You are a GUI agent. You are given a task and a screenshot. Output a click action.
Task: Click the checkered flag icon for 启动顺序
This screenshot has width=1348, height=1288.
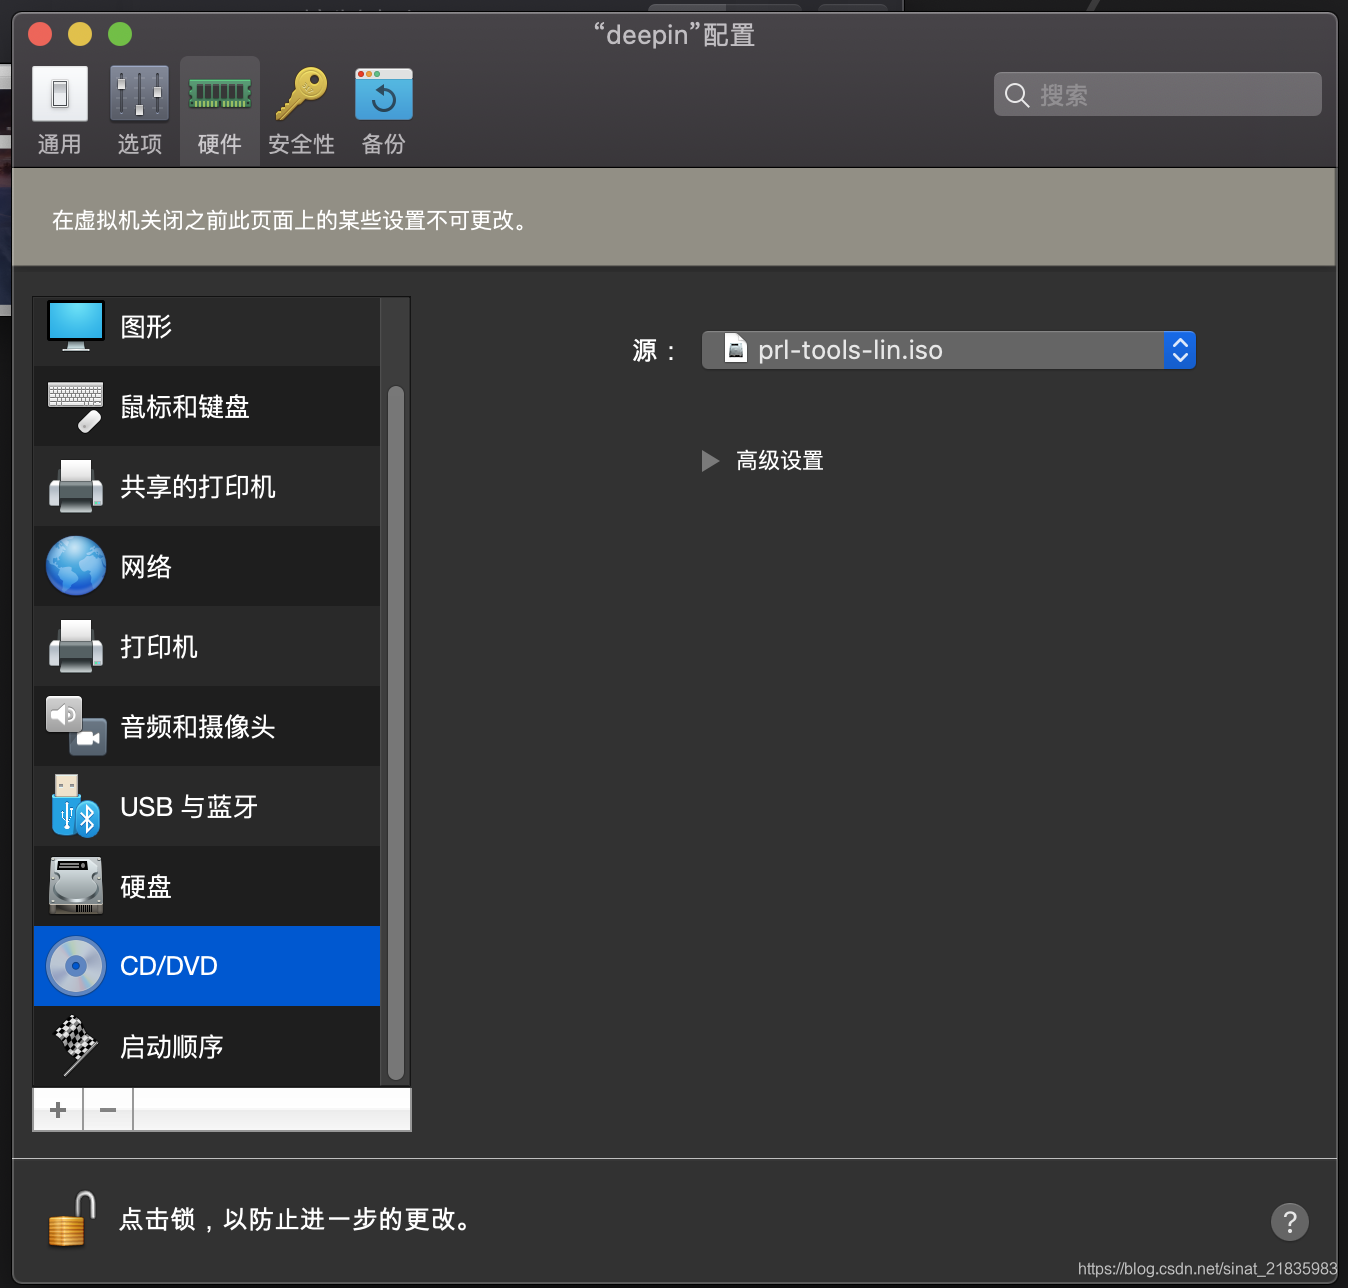click(x=76, y=1046)
